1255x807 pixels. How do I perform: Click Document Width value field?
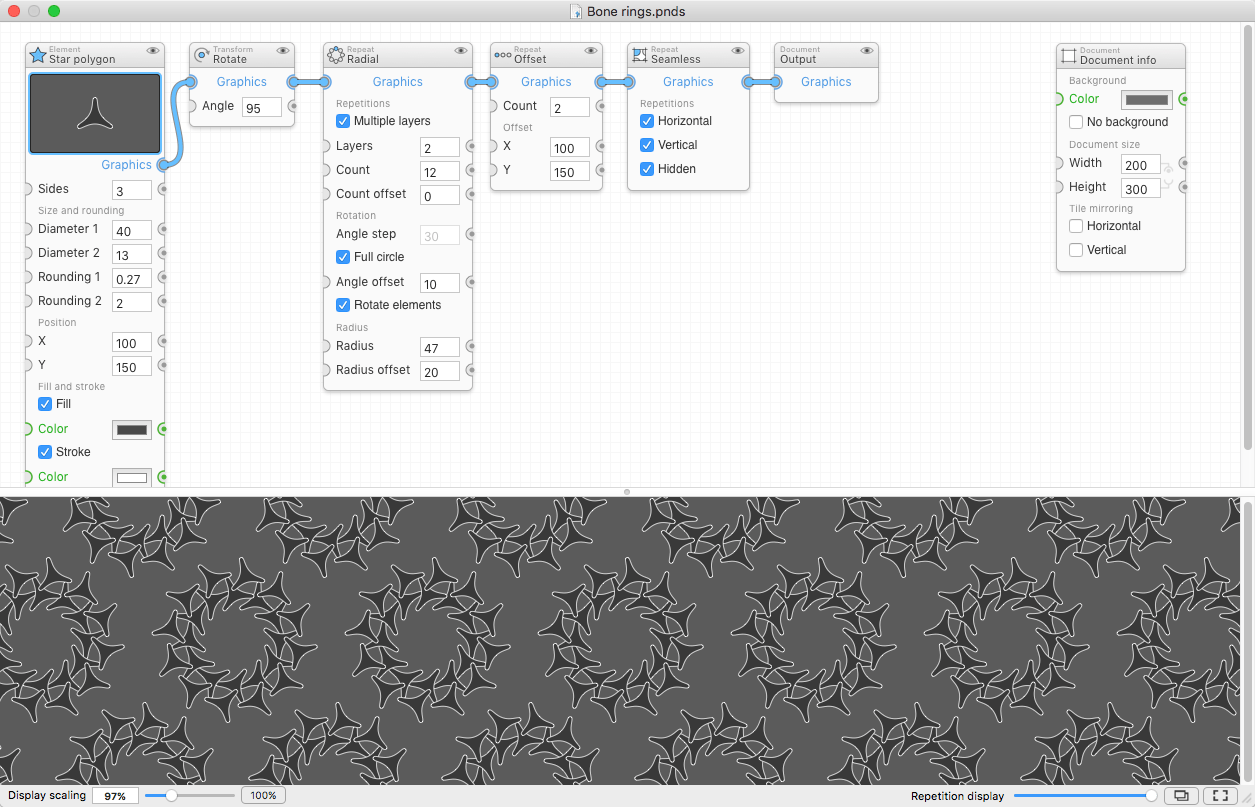click(x=1141, y=164)
